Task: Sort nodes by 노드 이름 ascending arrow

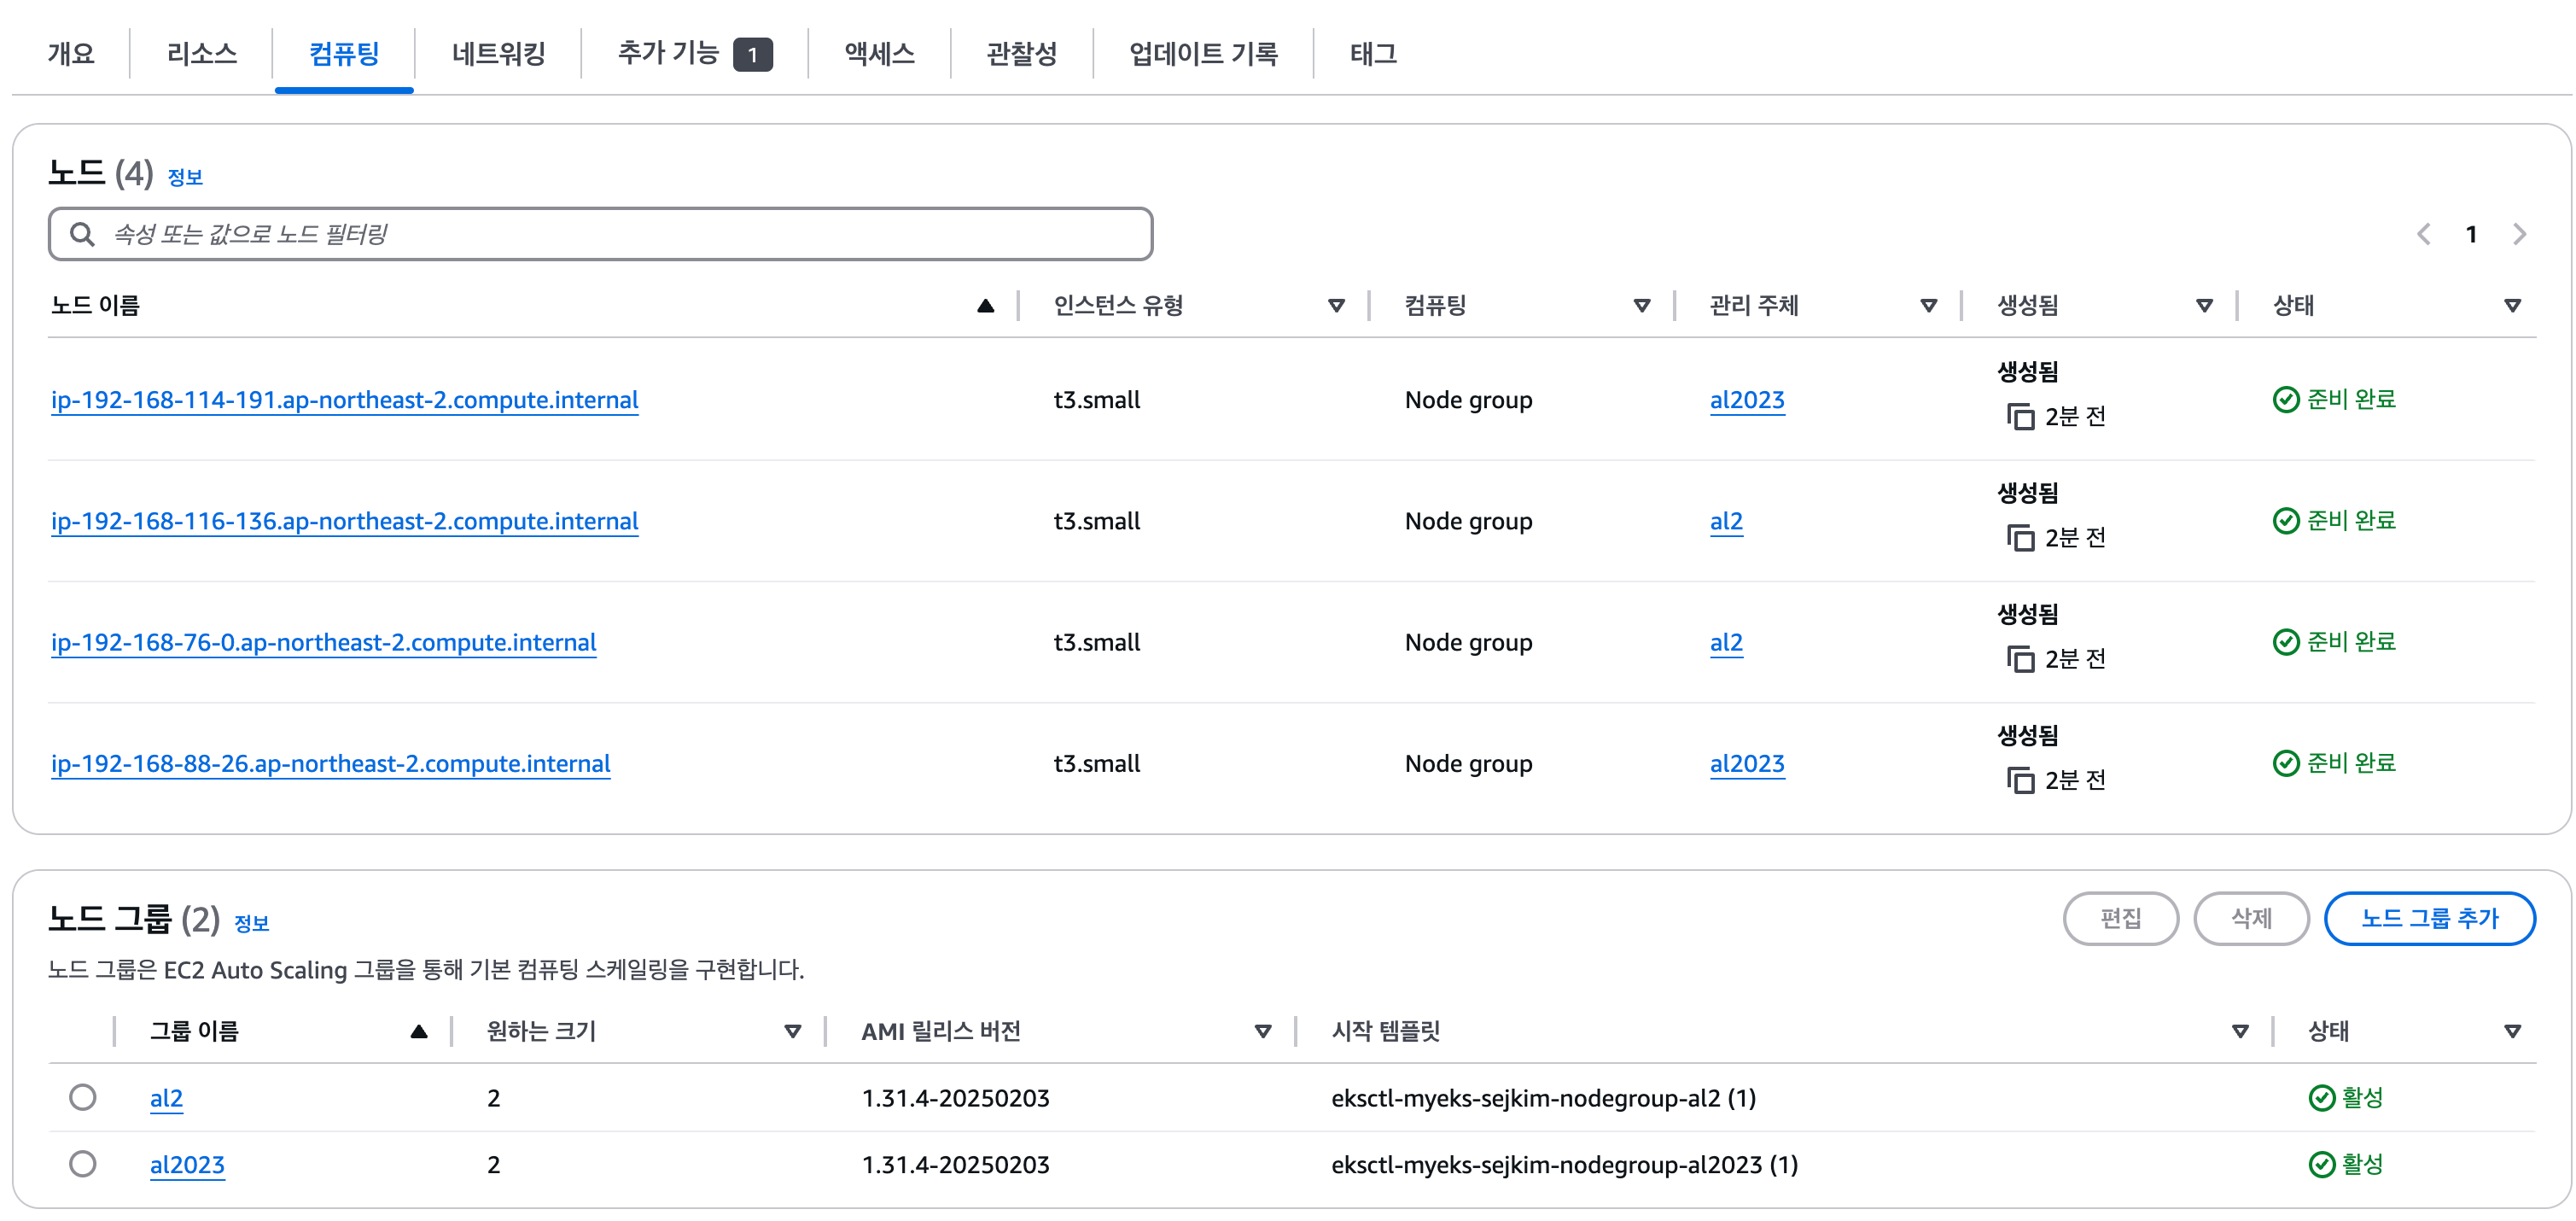Action: 985,306
